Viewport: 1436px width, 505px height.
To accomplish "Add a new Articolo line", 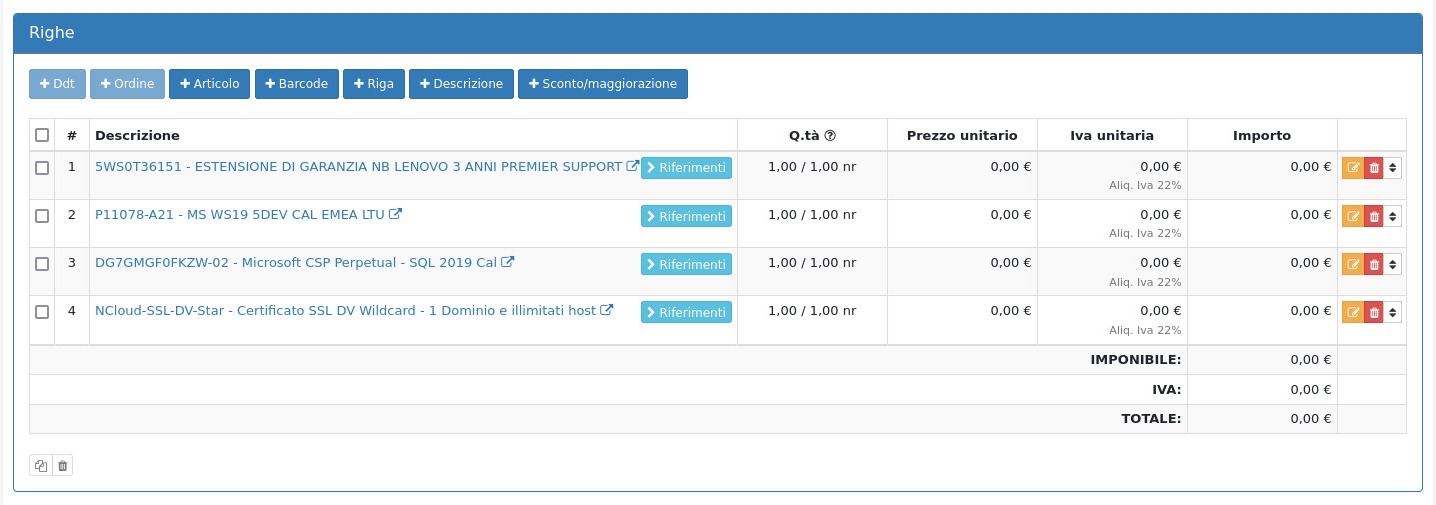I will [x=210, y=84].
